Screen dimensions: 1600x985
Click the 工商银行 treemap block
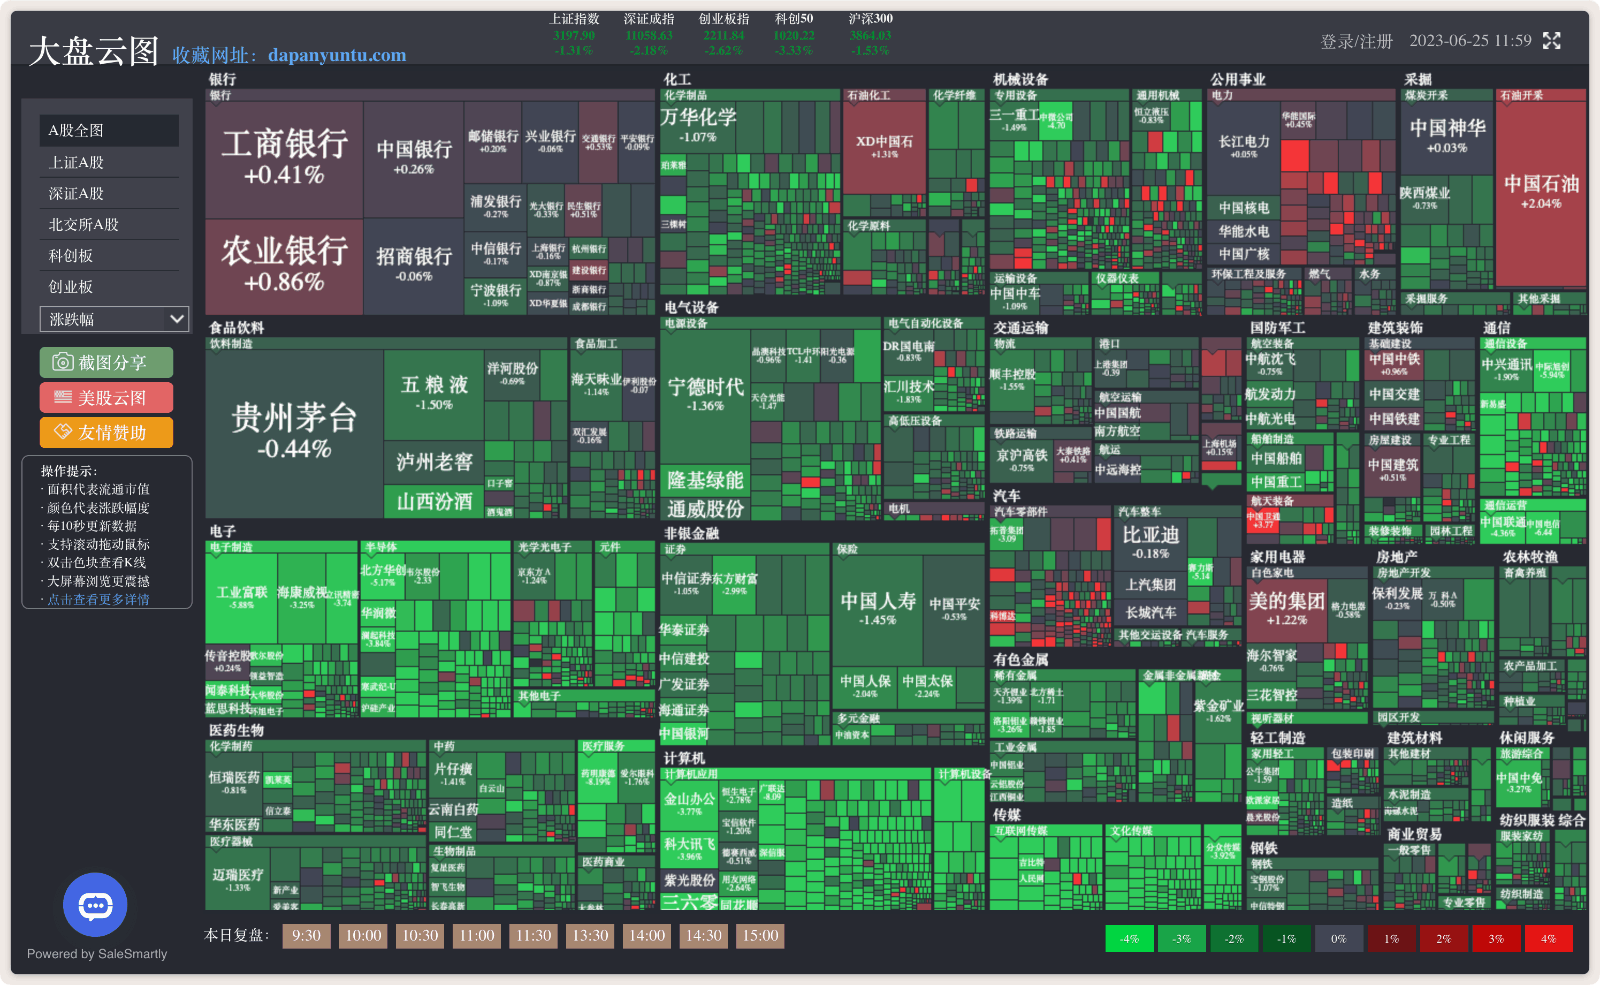pyautogui.click(x=284, y=158)
